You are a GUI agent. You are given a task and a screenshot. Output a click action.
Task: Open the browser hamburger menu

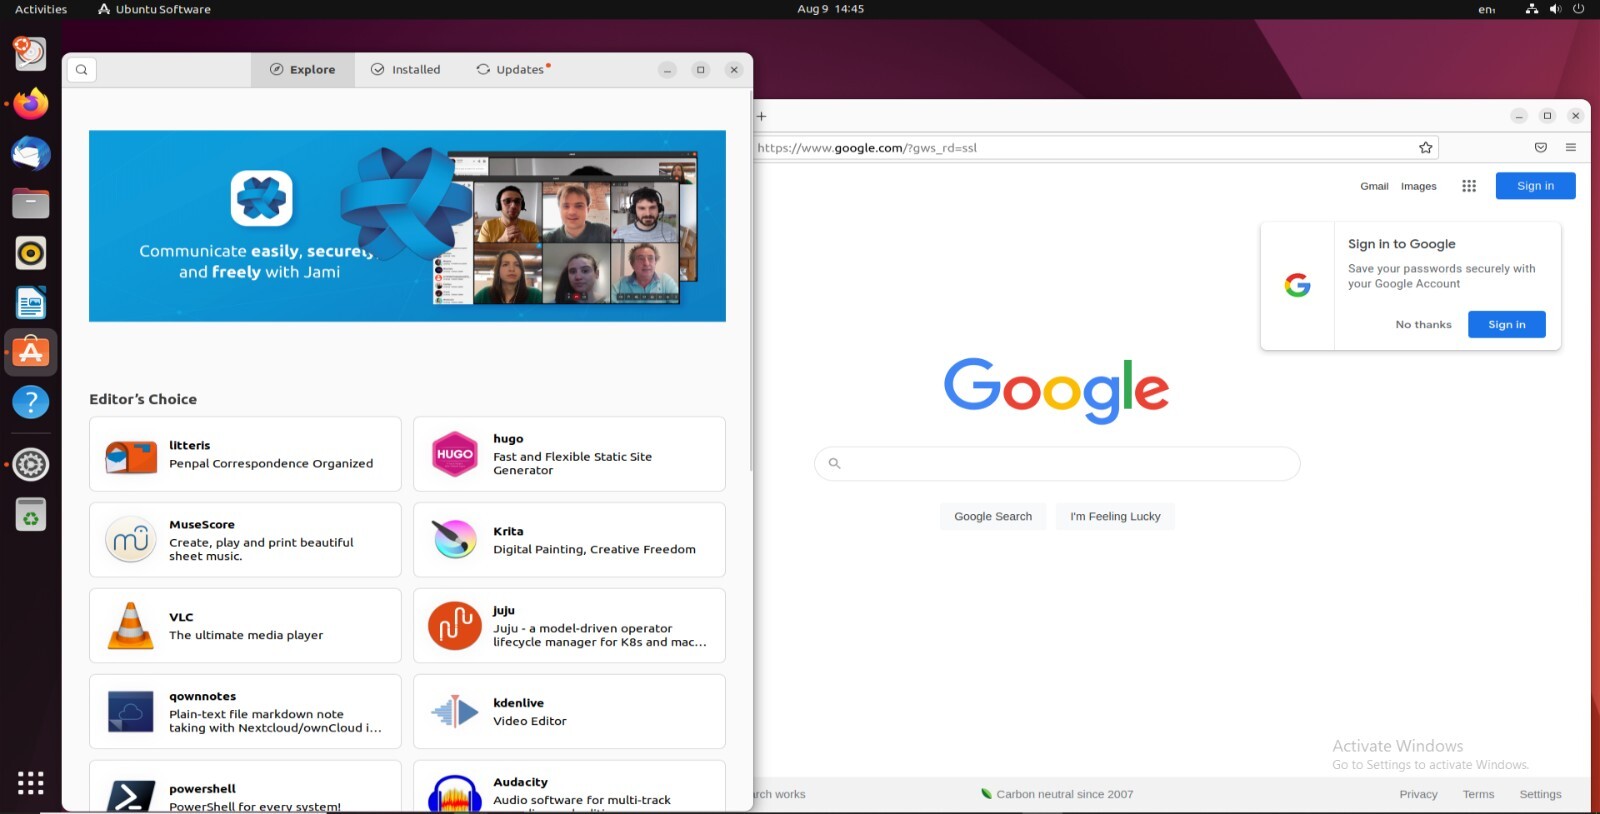(x=1571, y=148)
